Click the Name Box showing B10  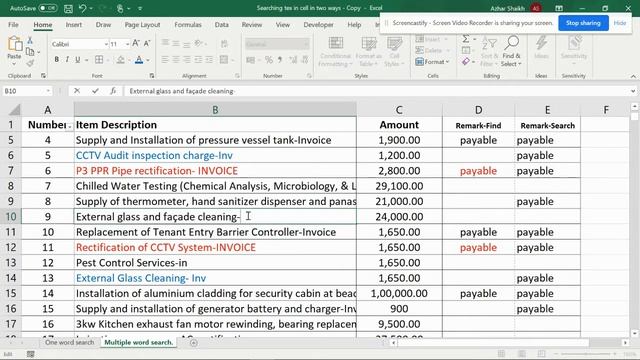pos(27,91)
